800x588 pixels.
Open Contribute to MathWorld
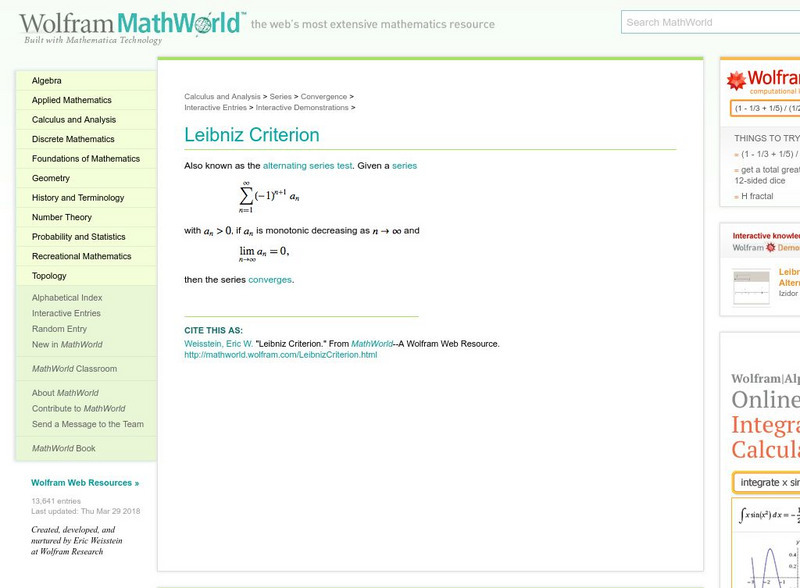[x=79, y=408]
